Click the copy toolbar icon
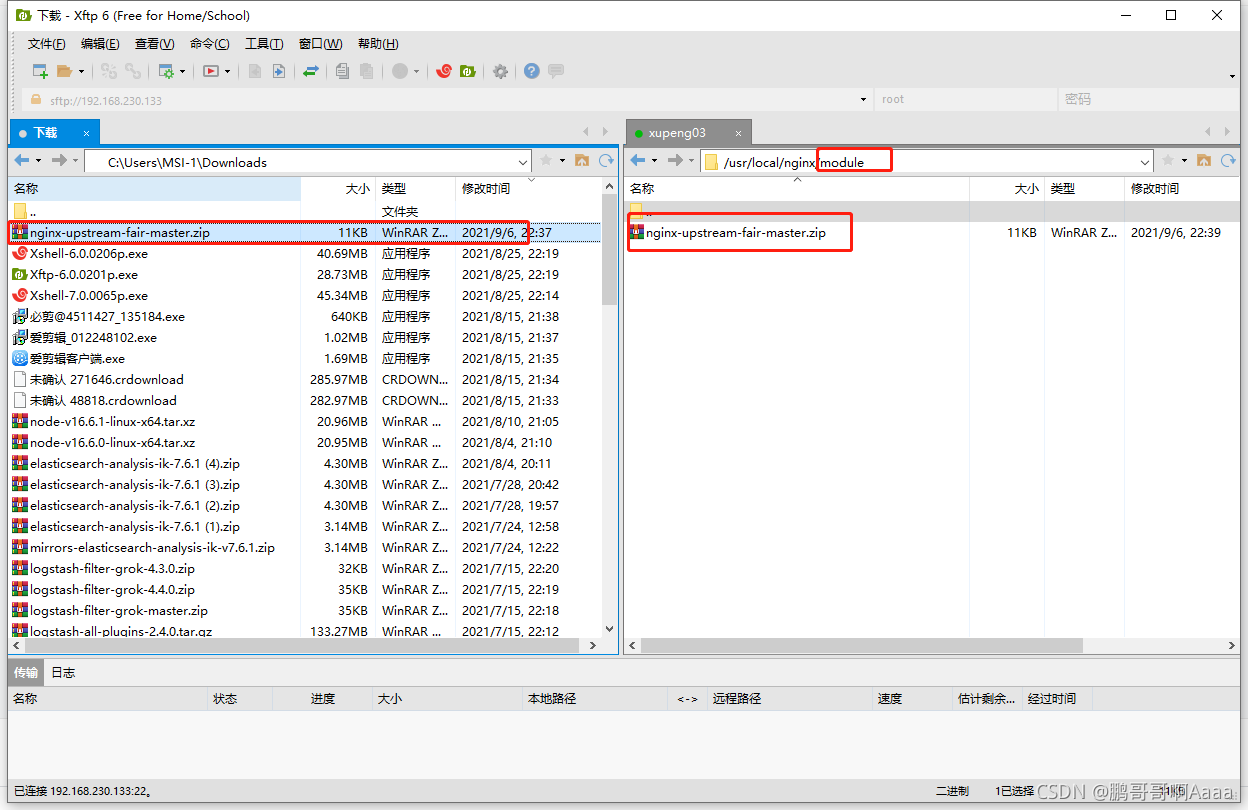Viewport: 1248px width, 810px height. pos(342,71)
